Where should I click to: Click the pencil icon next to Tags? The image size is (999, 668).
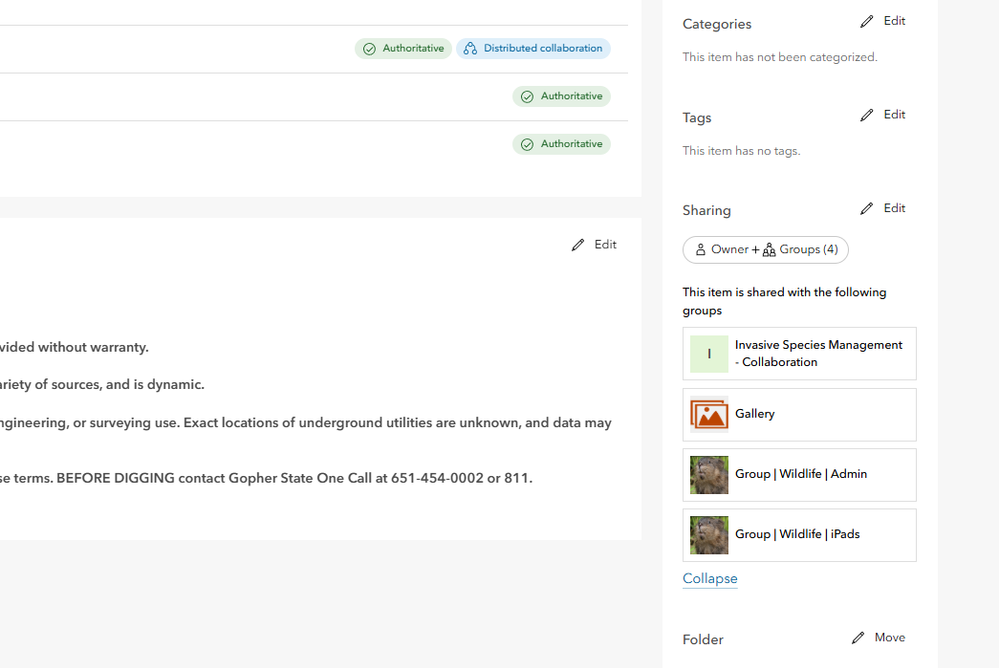tap(867, 115)
